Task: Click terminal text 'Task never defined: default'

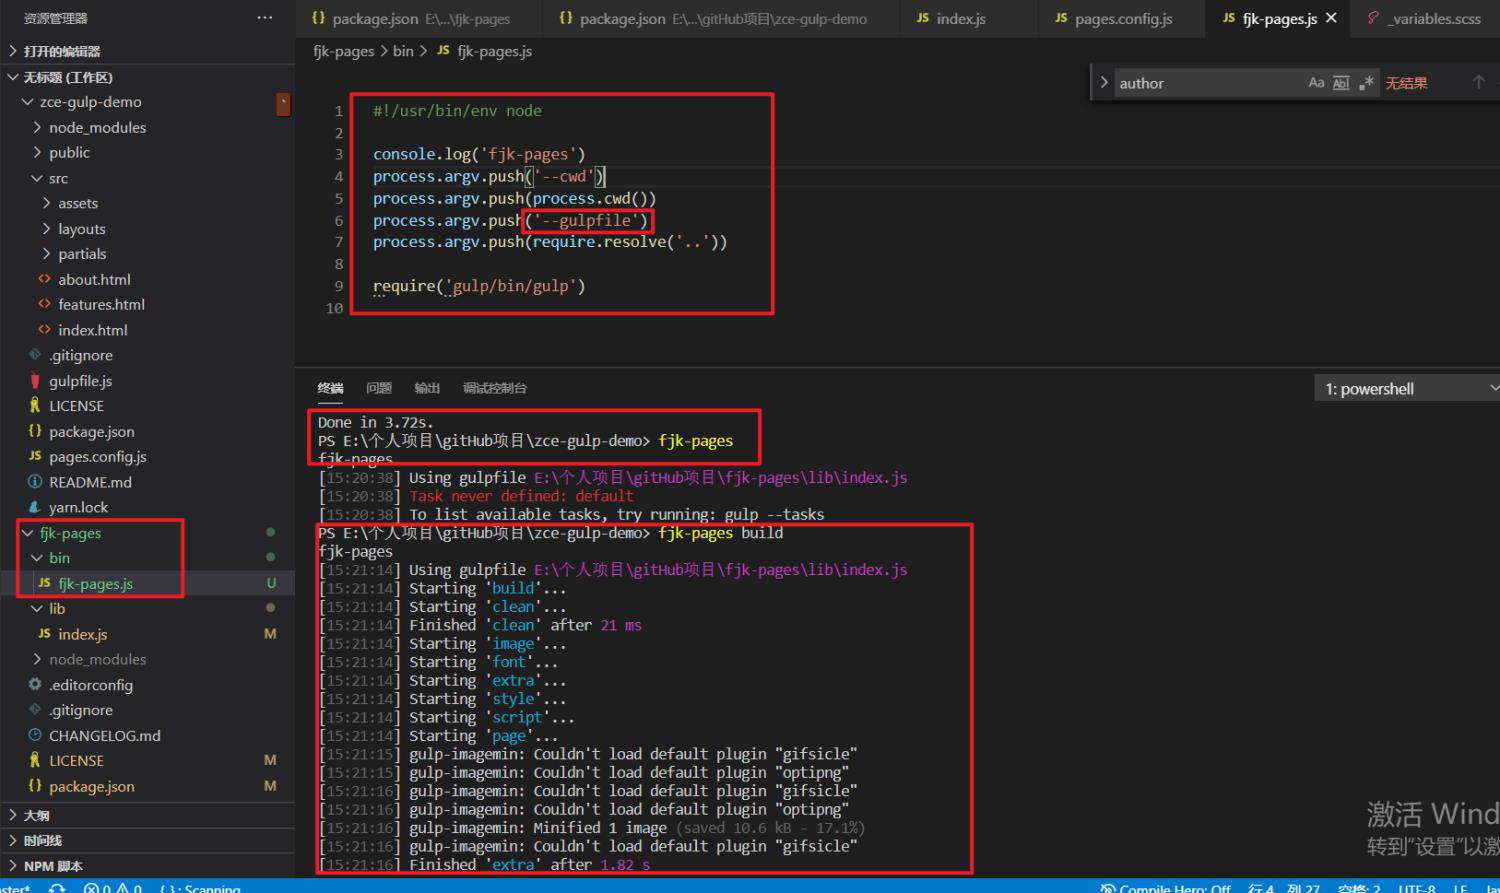Action: pyautogui.click(x=521, y=496)
